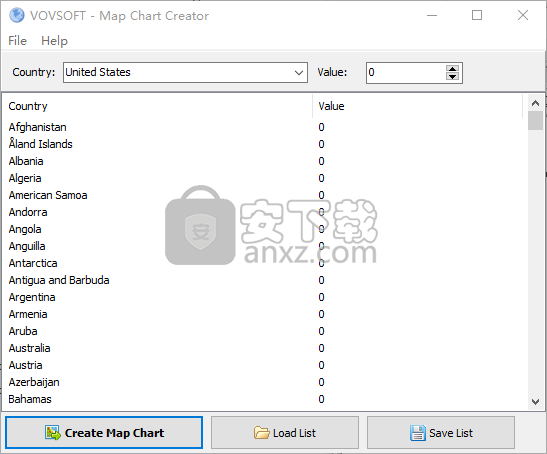Click the Save List floppy disk icon
The height and width of the screenshot is (454, 547).
pyautogui.click(x=418, y=433)
